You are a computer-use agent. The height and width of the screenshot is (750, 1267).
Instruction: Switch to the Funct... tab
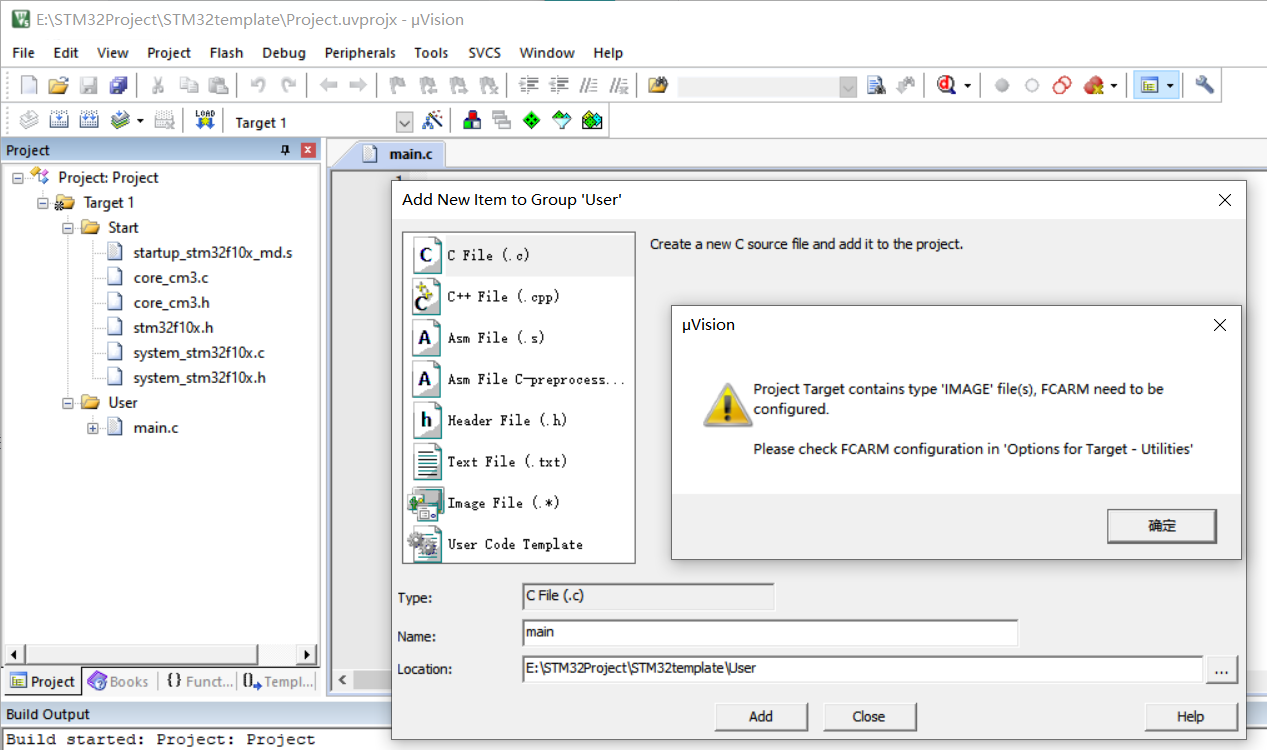click(x=199, y=681)
